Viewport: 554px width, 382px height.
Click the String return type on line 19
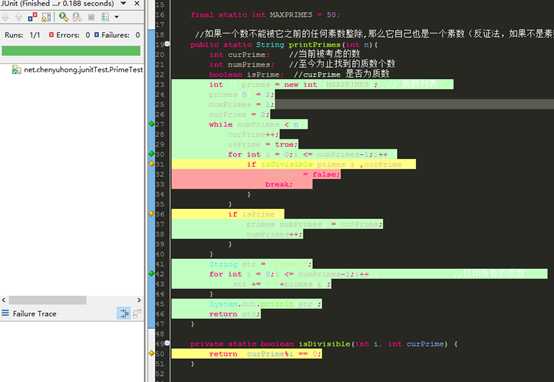270,45
